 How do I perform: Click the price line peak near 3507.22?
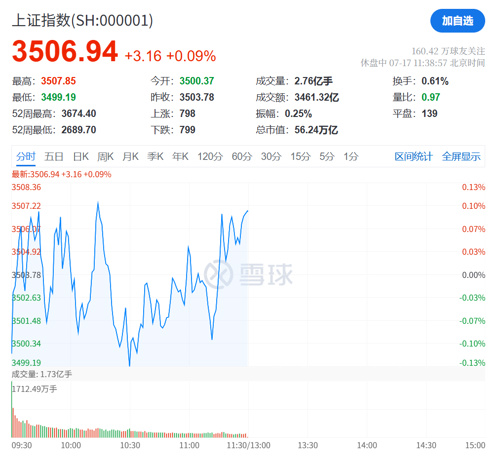point(98,202)
